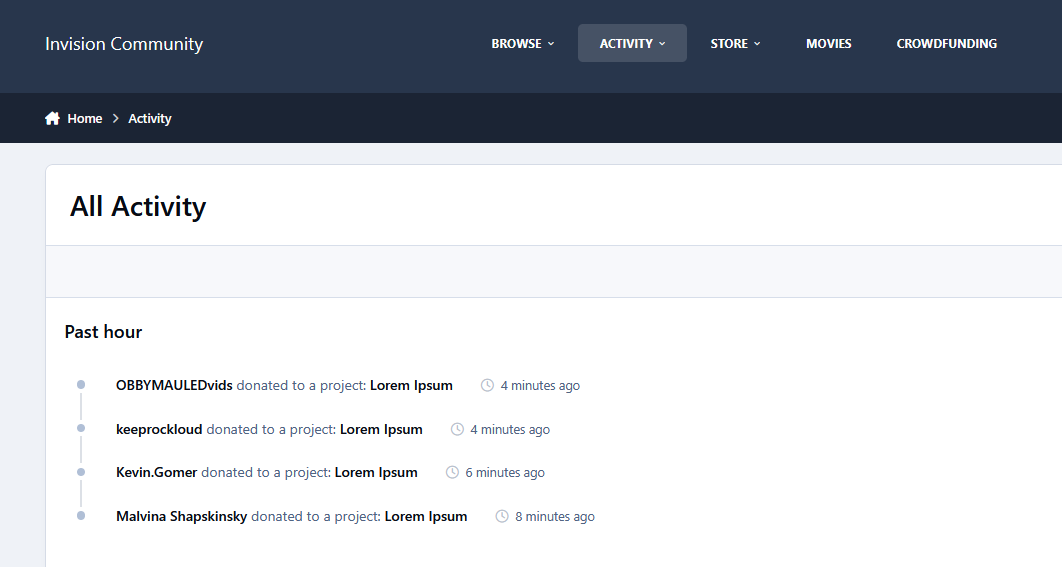The width and height of the screenshot is (1062, 567).
Task: Click clock icon beside OBBYMAULEDvids timestamp
Action: 487,385
